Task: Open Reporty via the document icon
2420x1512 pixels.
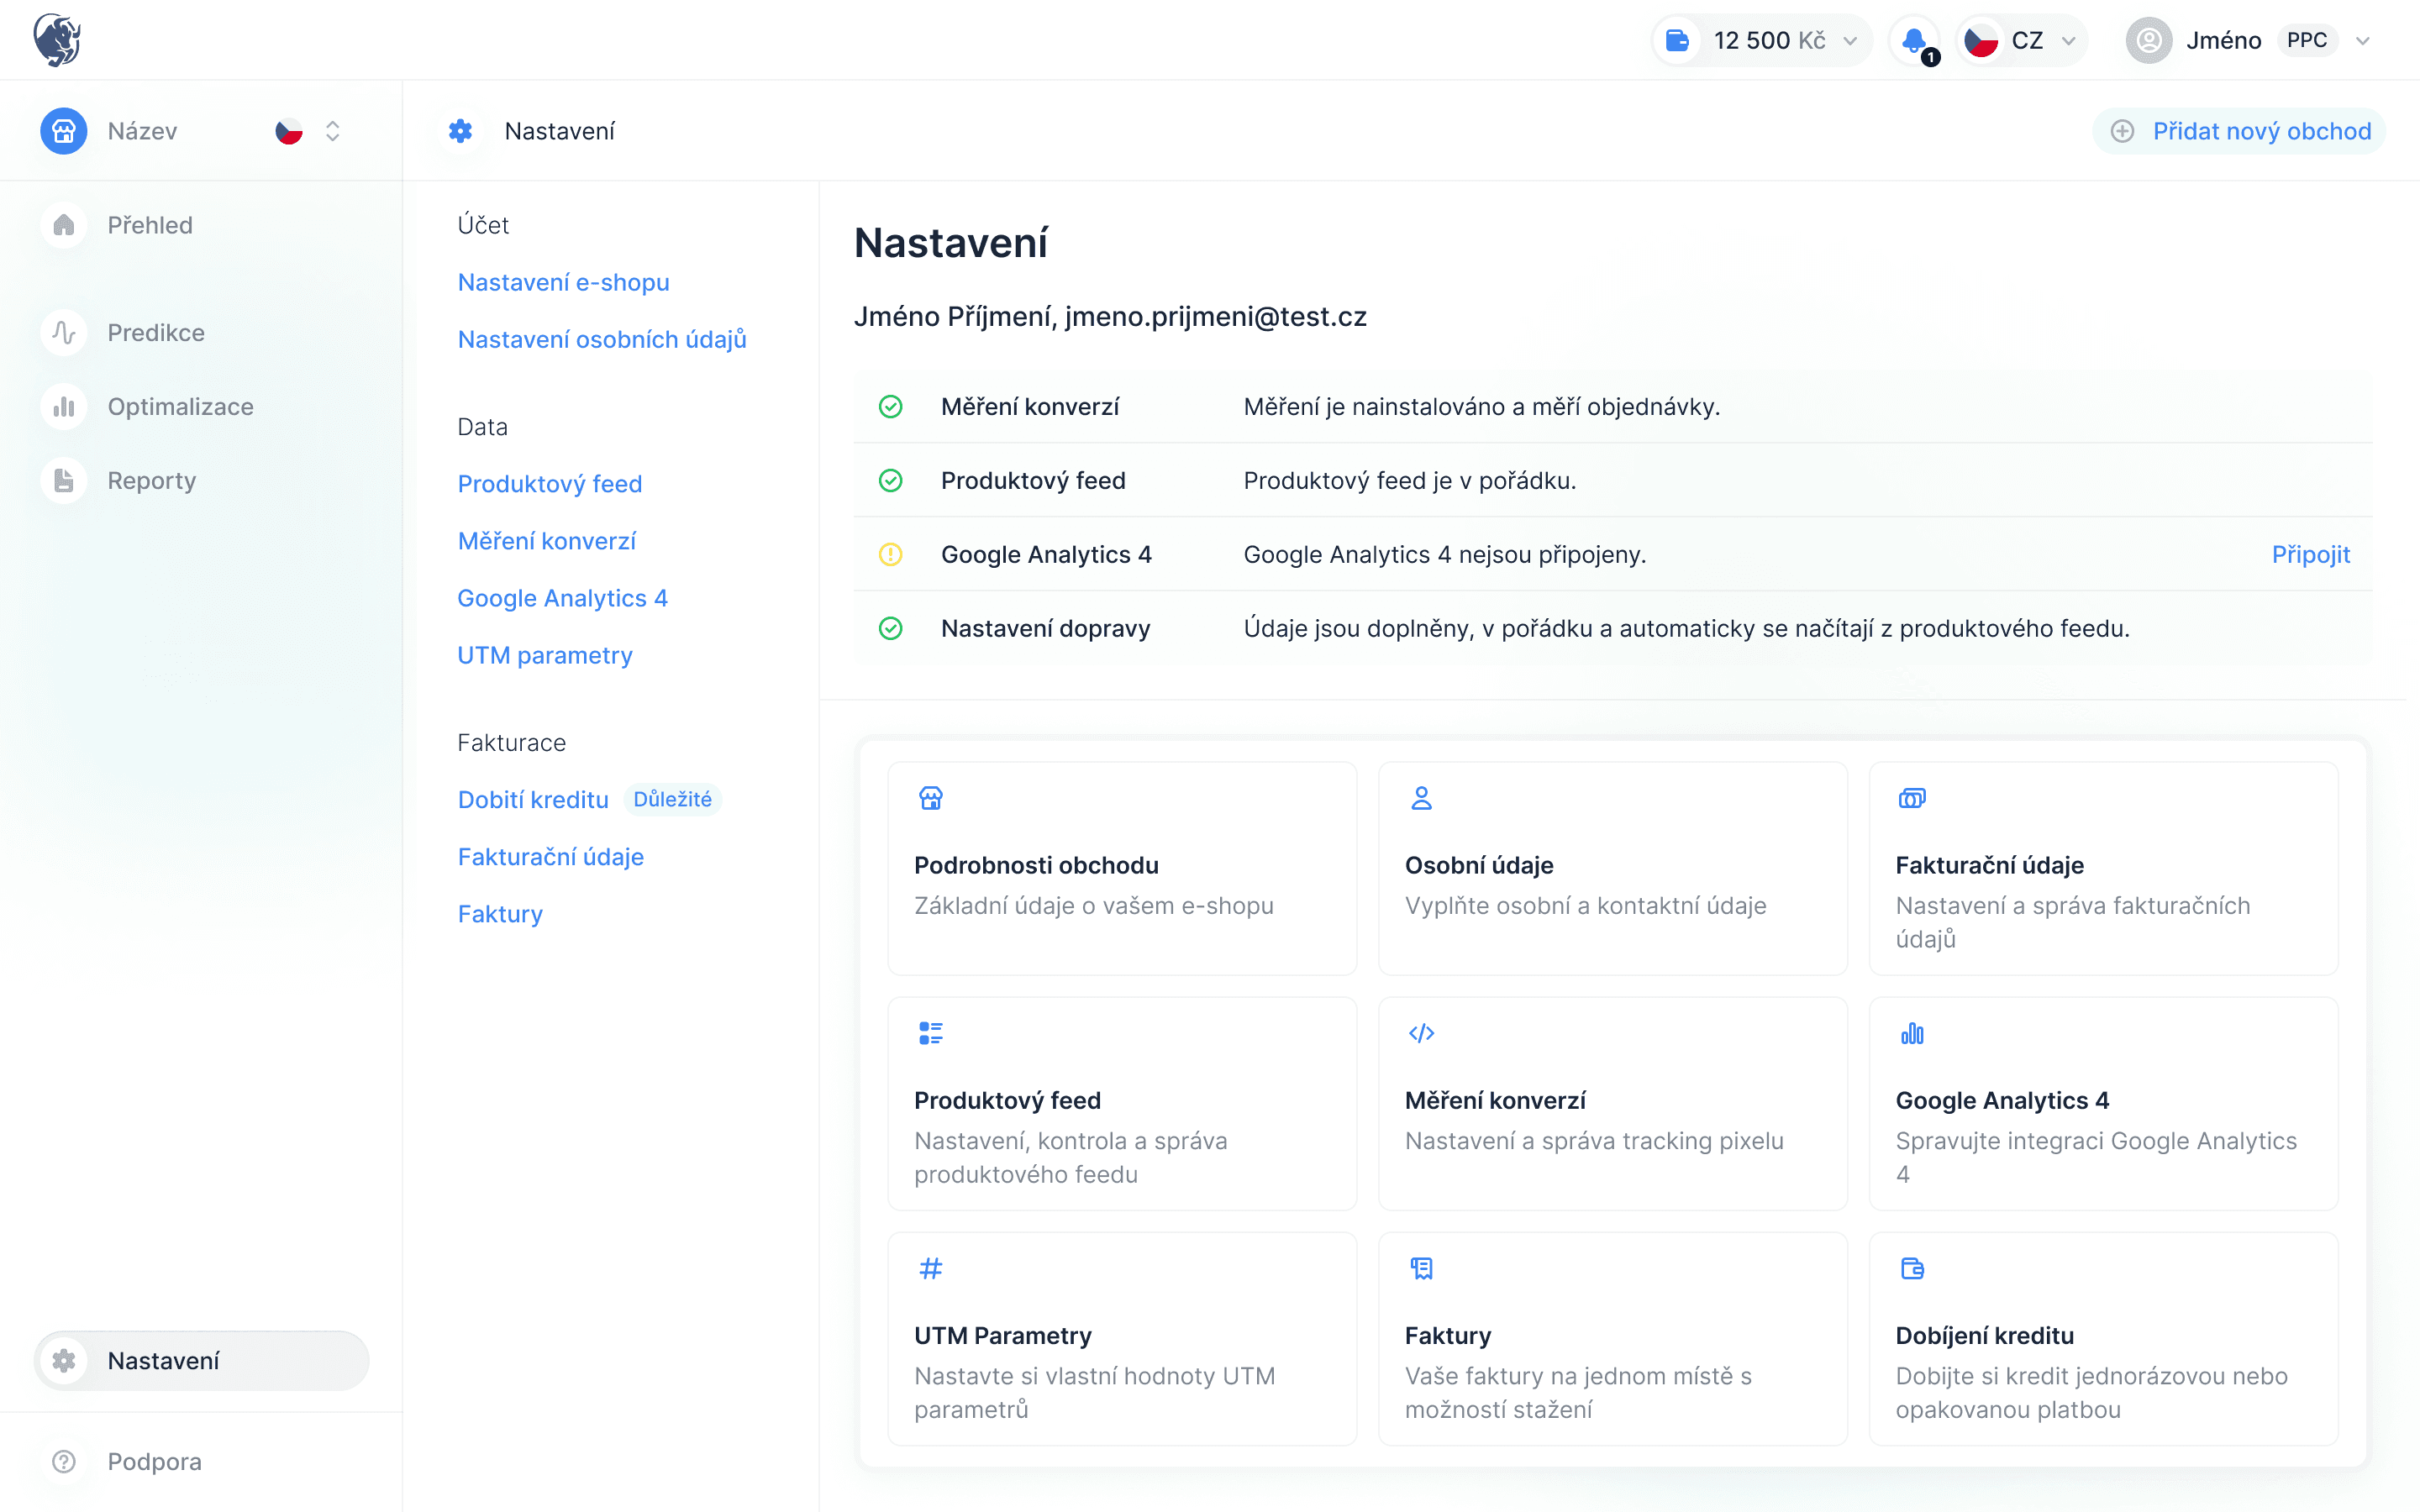Action: coord(63,480)
